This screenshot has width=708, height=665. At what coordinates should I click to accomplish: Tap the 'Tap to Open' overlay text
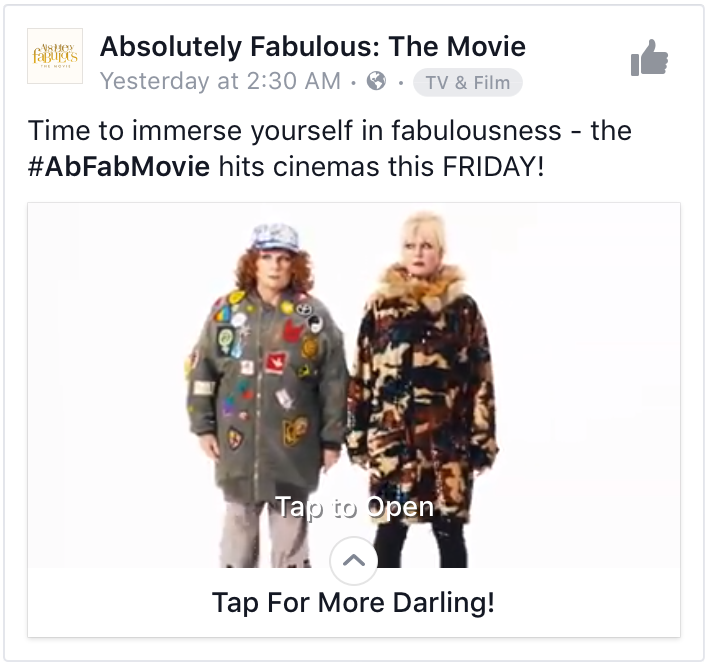[x=354, y=507]
